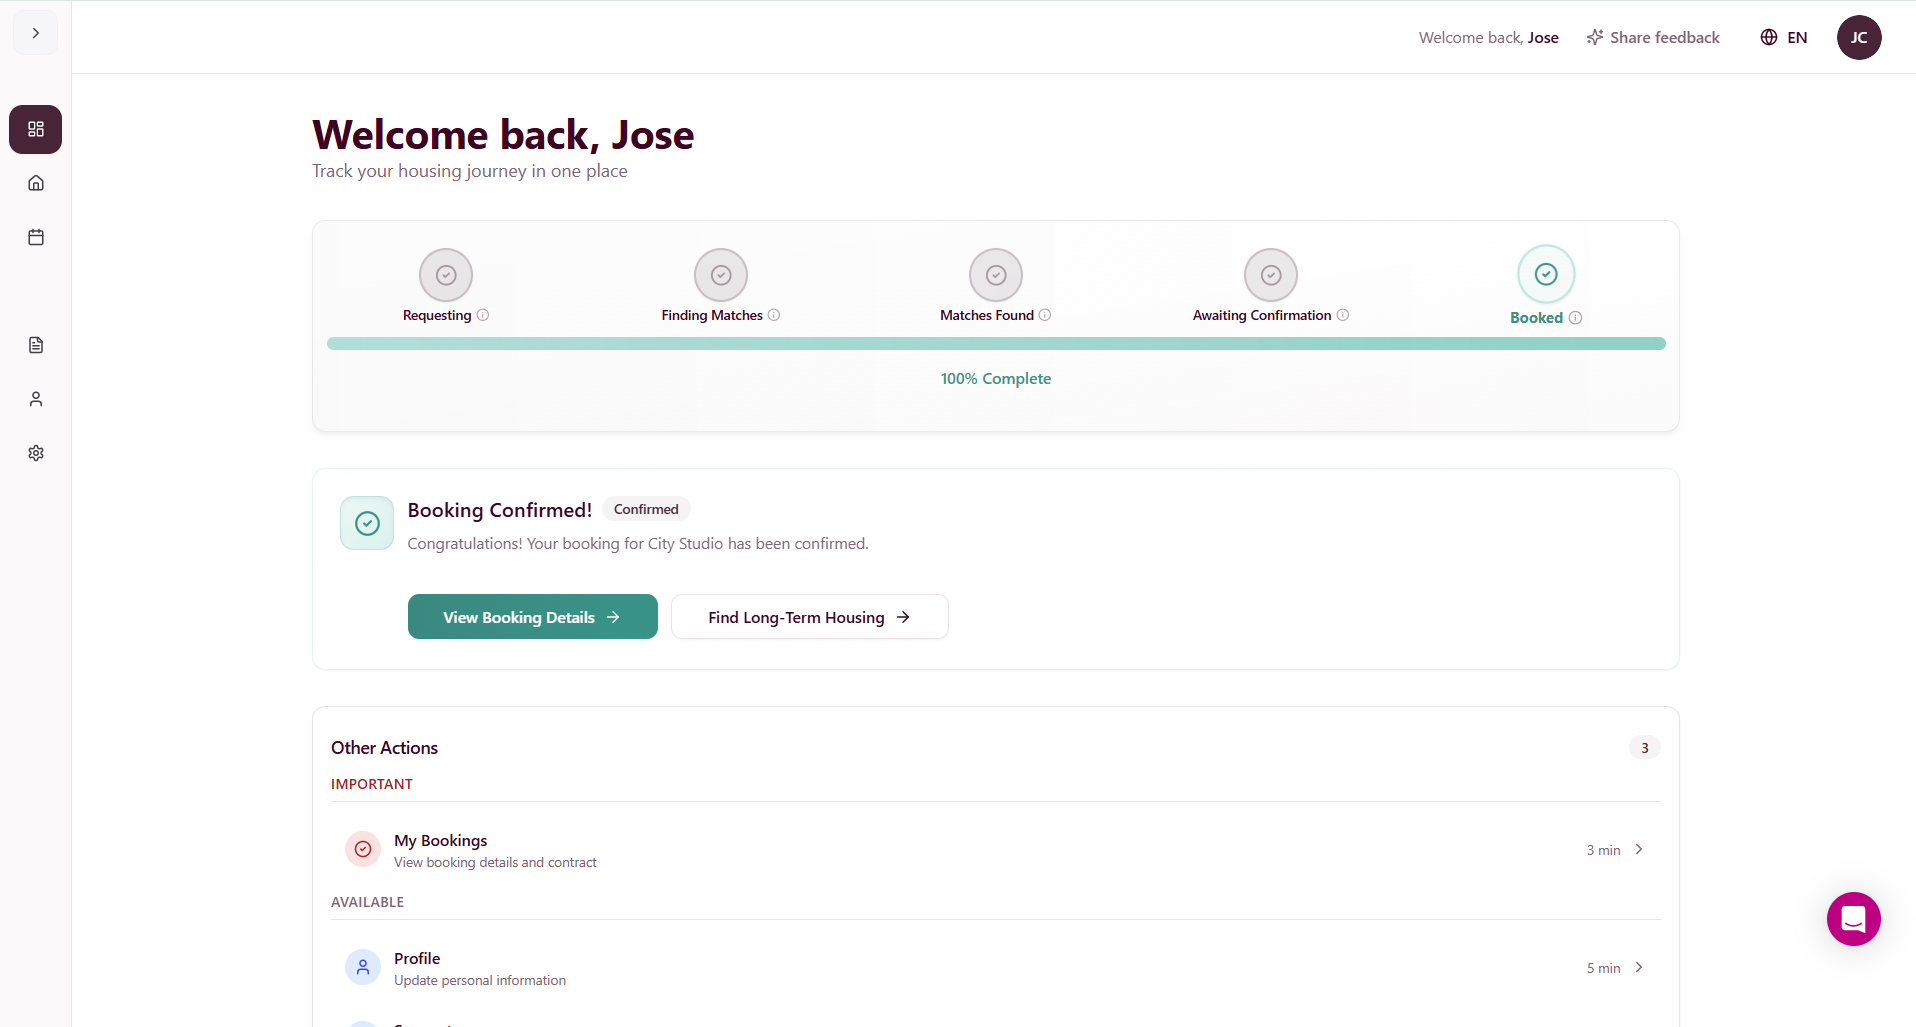Click info icon next to Matches Found

point(1045,315)
